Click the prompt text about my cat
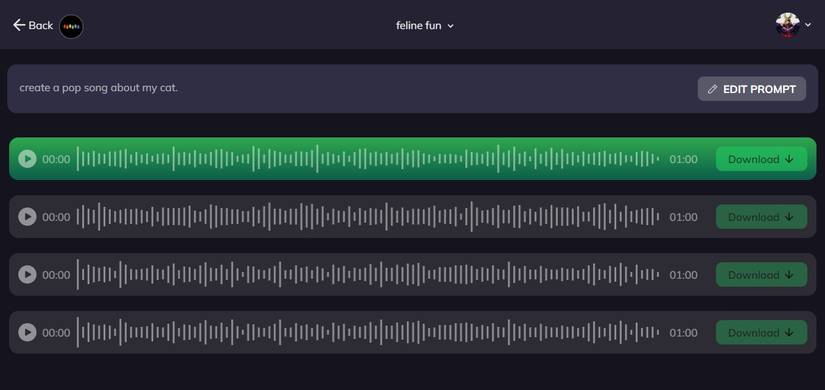Image resolution: width=825 pixels, height=390 pixels. click(99, 88)
